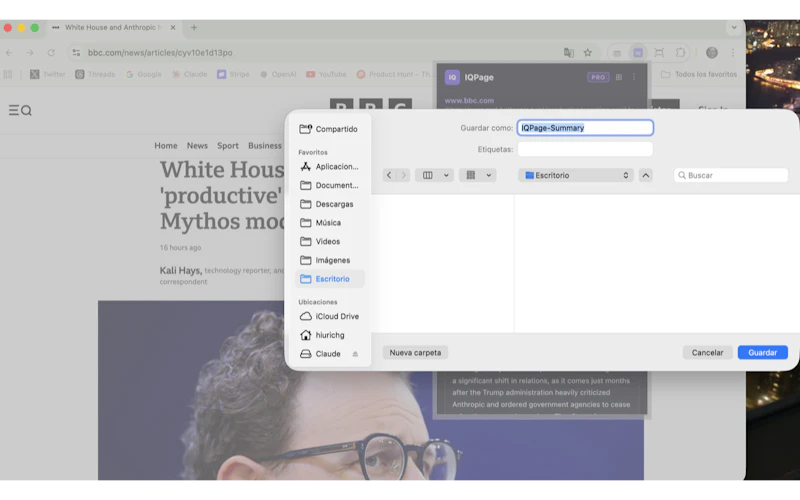The width and height of the screenshot is (800, 500).
Task: Open the Chrome profile avatar
Action: point(712,53)
